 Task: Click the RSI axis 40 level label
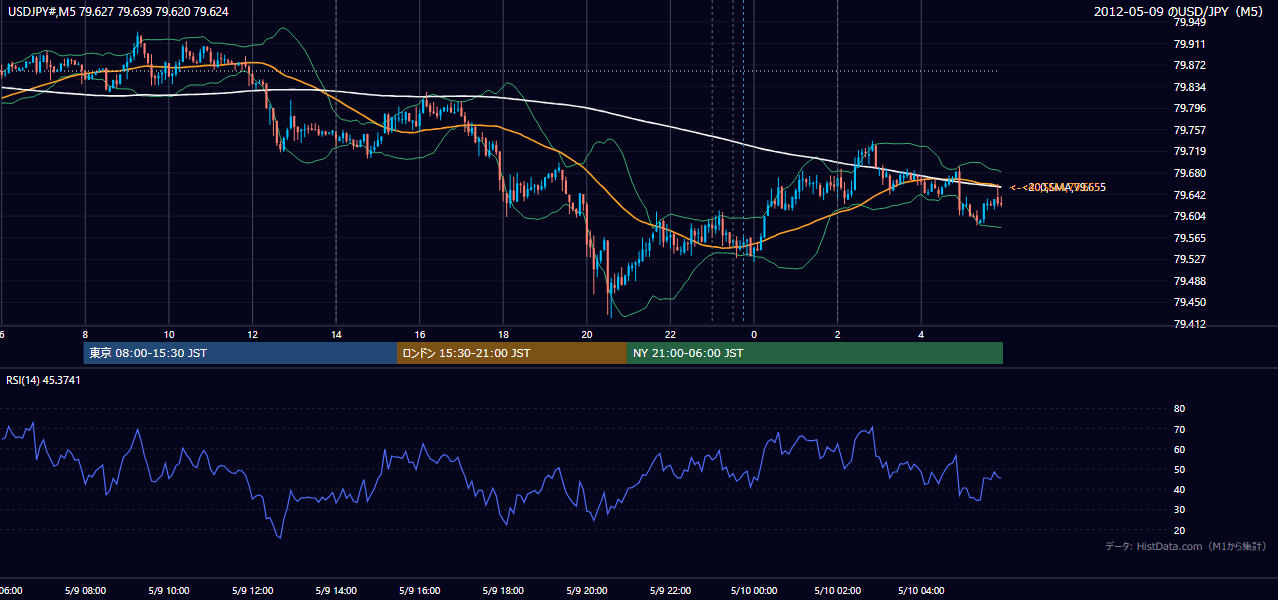point(1179,489)
